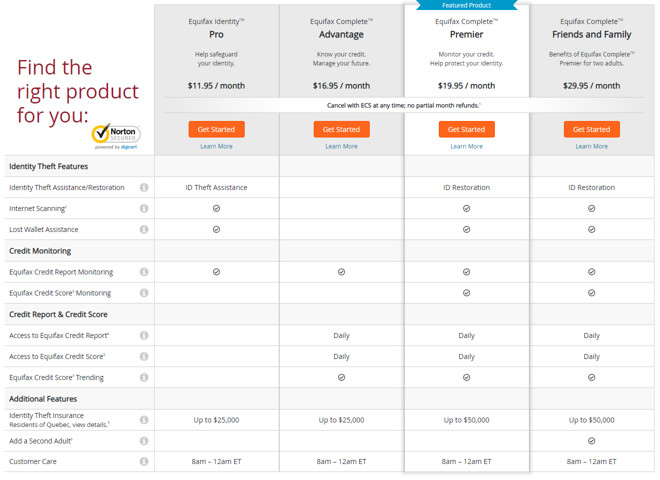660x480 pixels.
Task: Follow Learn More link for Complete Premier
Action: (x=466, y=147)
